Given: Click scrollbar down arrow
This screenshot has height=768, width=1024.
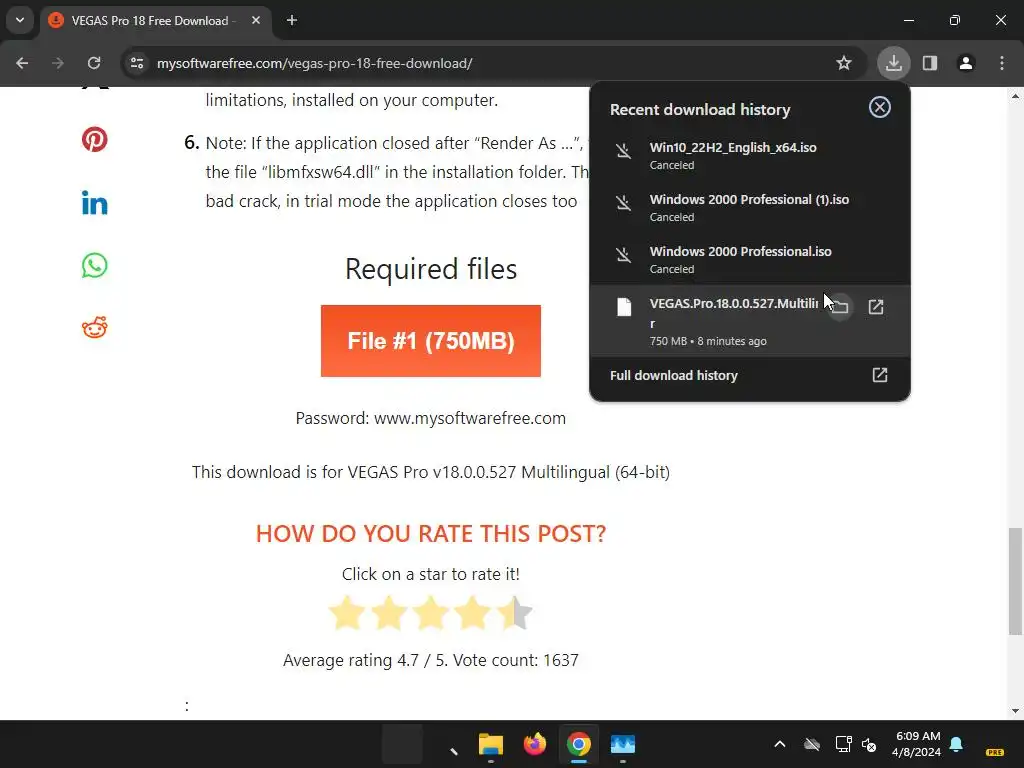Looking at the screenshot, I should pyautogui.click(x=1015, y=711).
